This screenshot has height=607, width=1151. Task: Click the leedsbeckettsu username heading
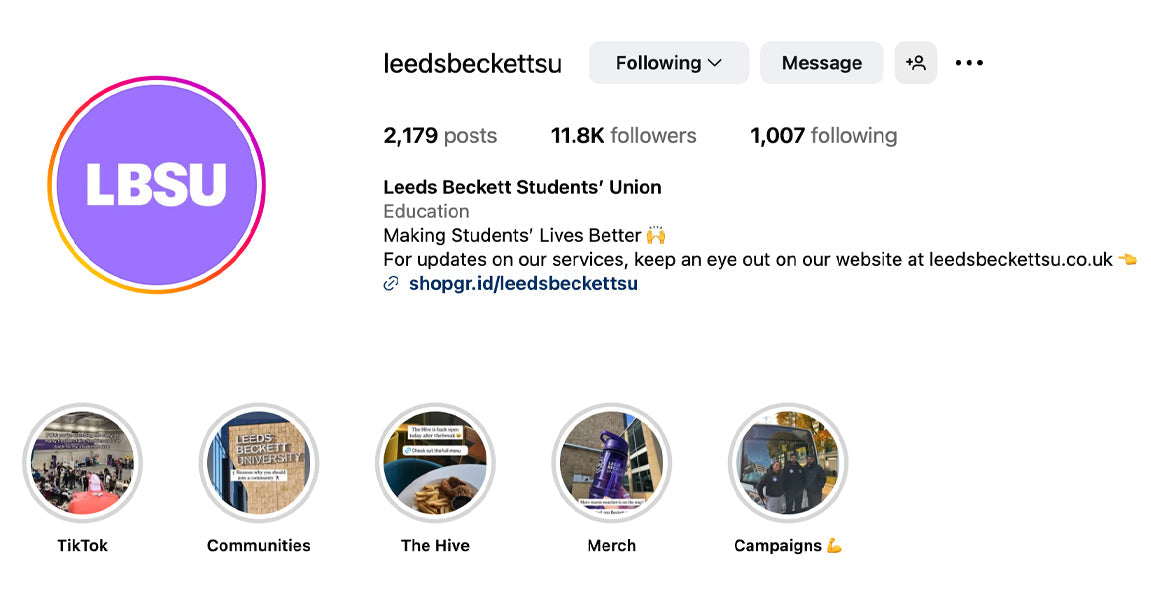[472, 64]
